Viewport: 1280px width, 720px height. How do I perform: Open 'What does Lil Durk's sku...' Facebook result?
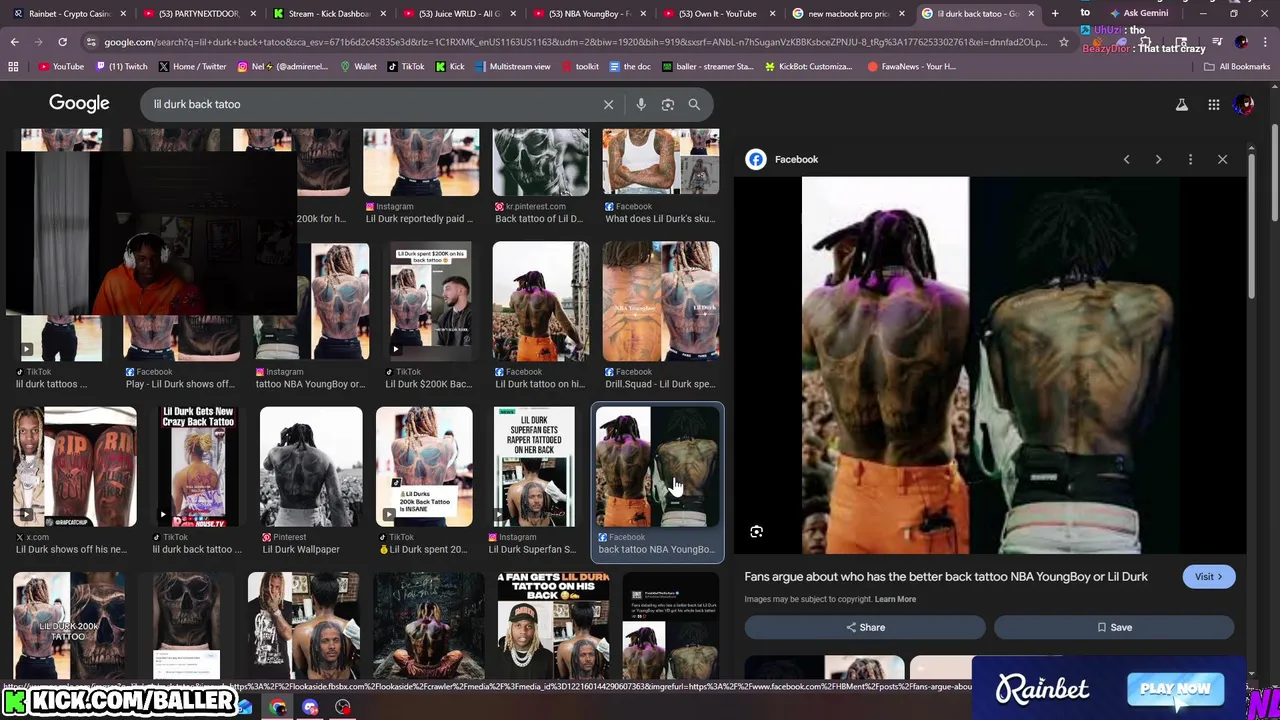(x=661, y=177)
